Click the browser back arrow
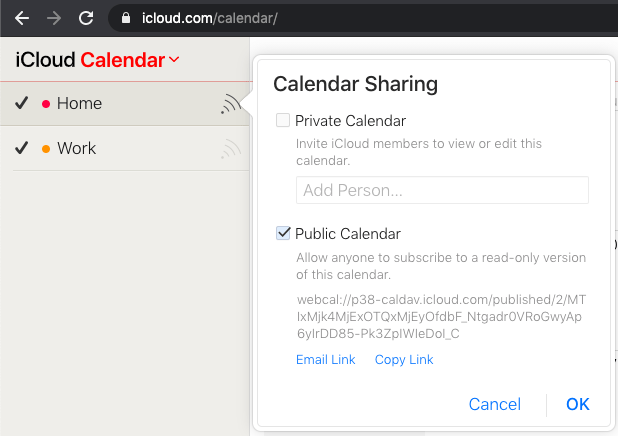 (x=22, y=17)
